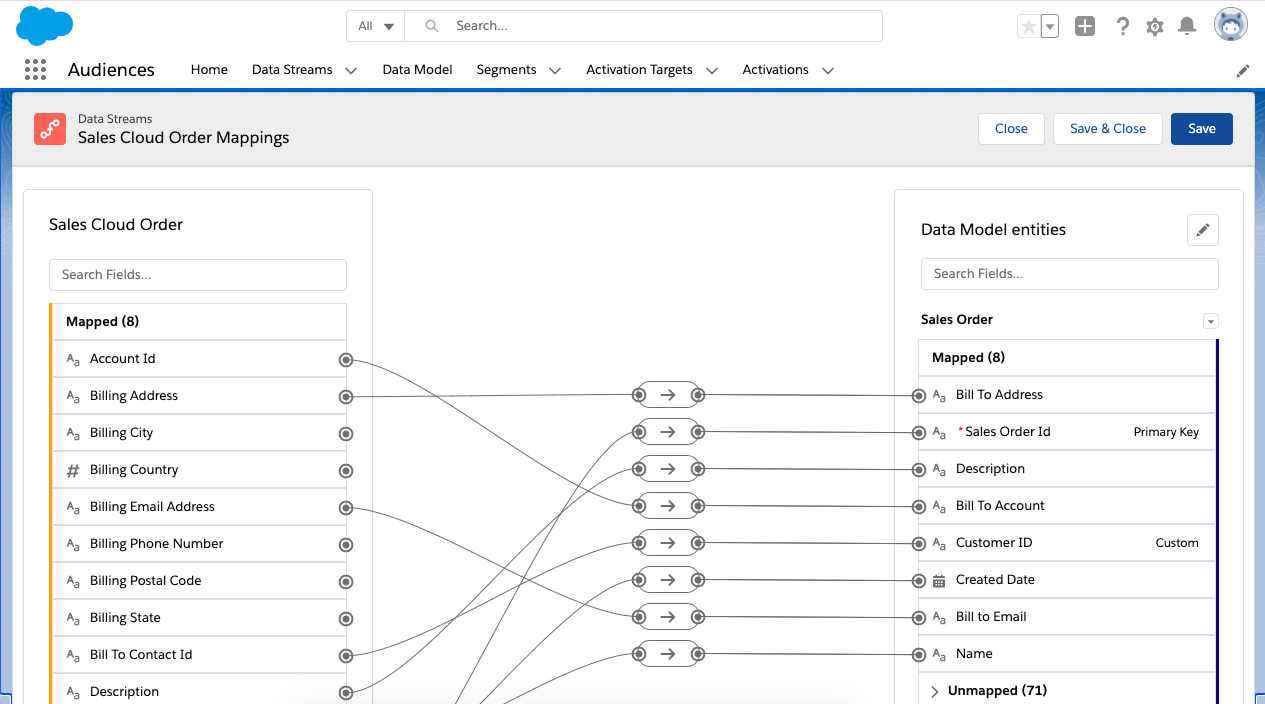Select the Bill To Account target field
Image resolution: width=1265 pixels, height=704 pixels.
[1066, 506]
